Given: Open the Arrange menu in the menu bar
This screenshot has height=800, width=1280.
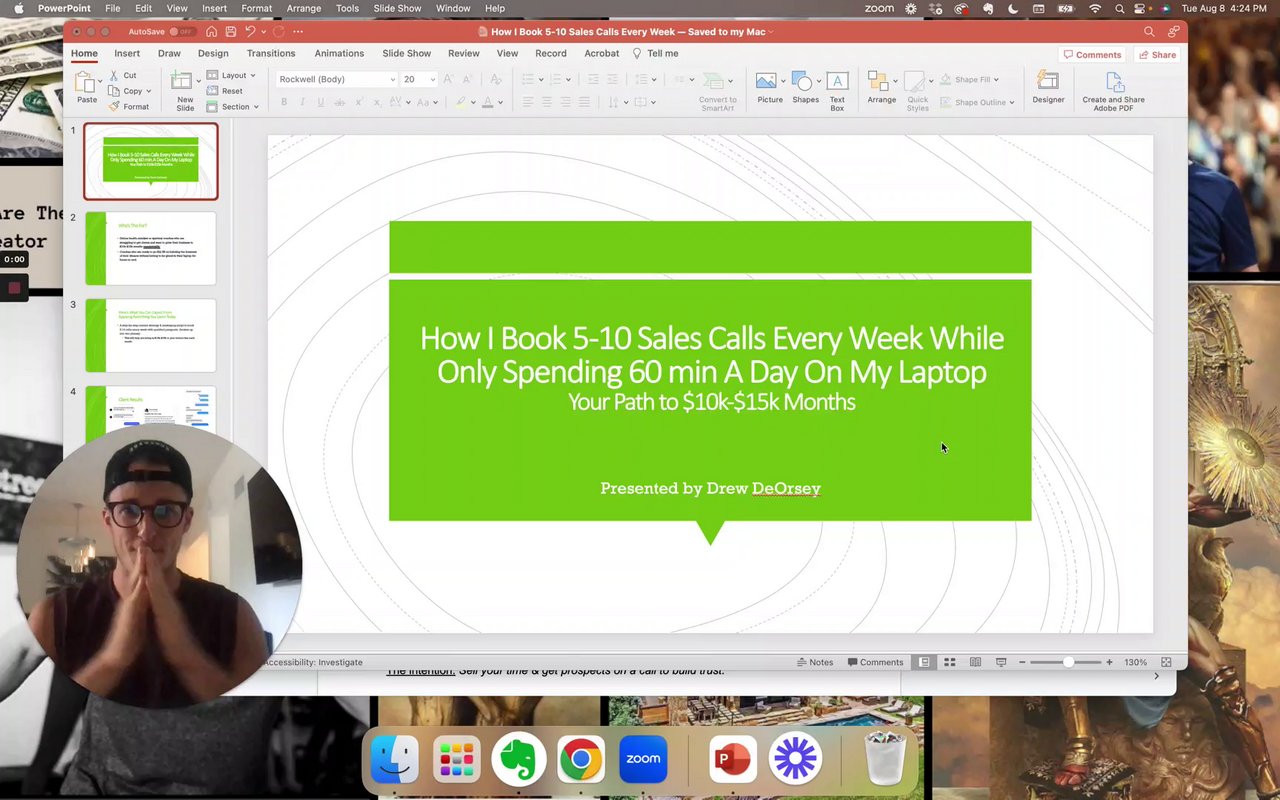Looking at the screenshot, I should coord(304,8).
